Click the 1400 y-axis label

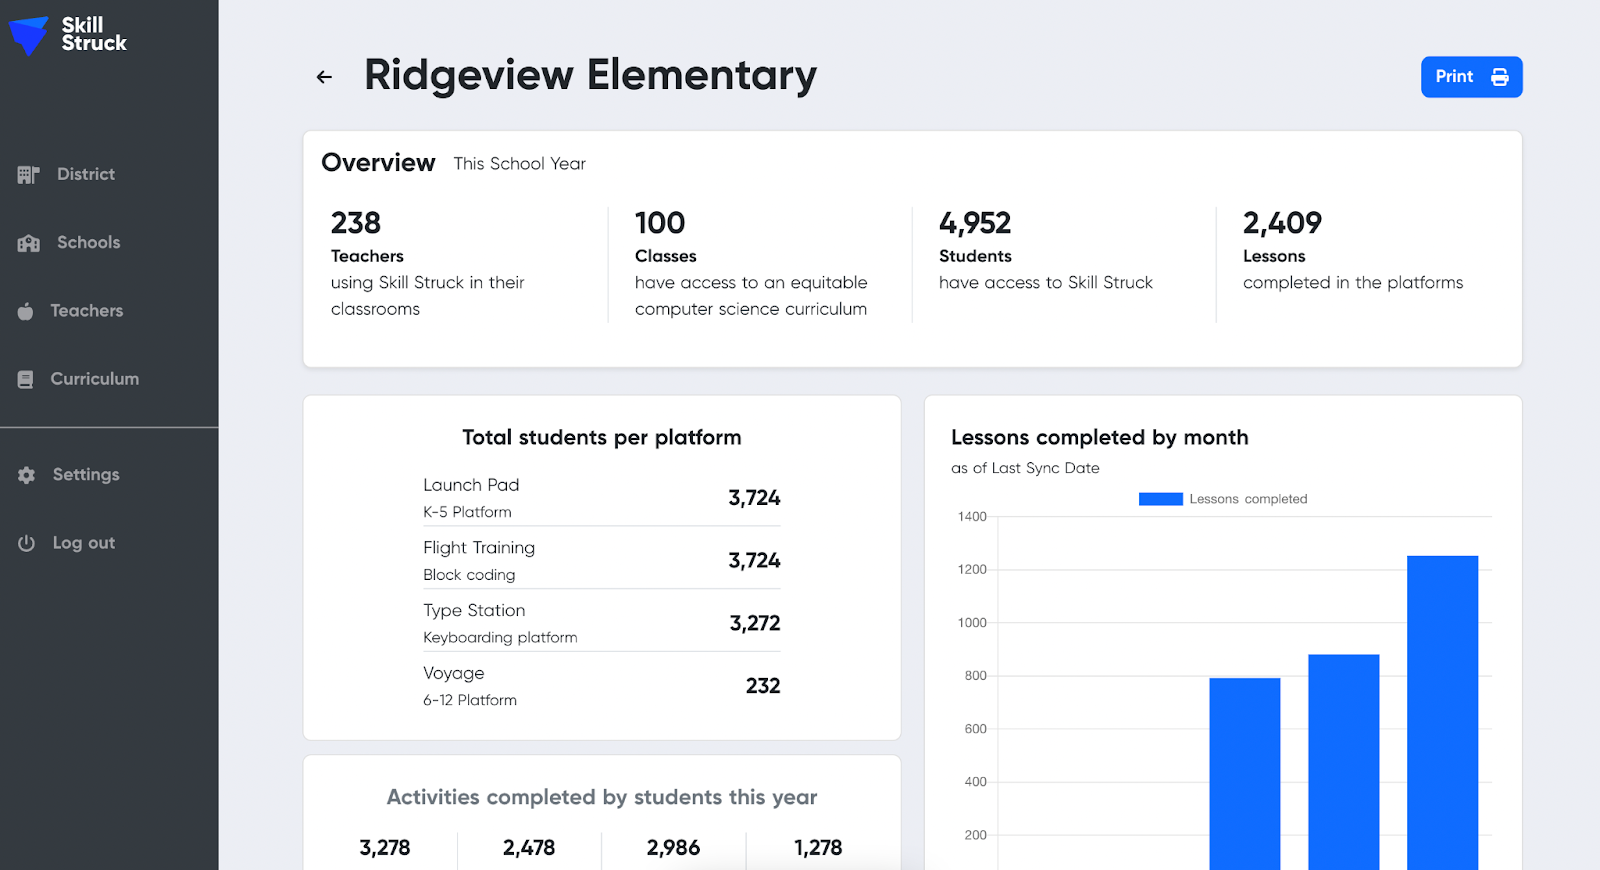tap(972, 517)
